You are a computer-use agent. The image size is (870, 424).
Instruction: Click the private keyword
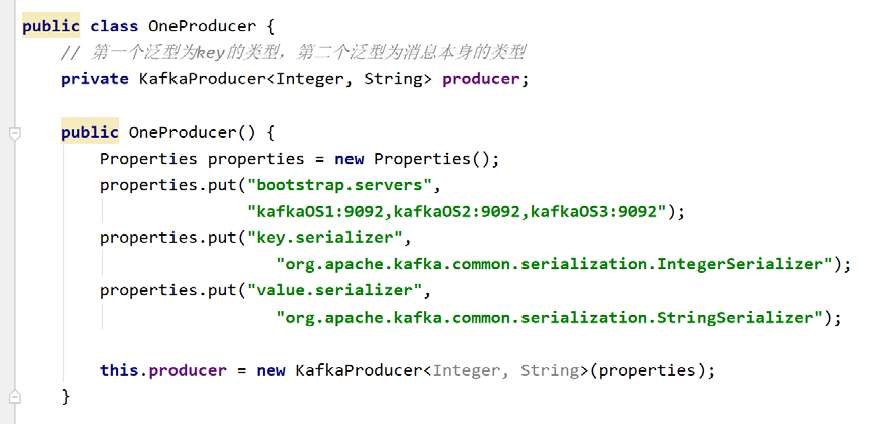94,79
